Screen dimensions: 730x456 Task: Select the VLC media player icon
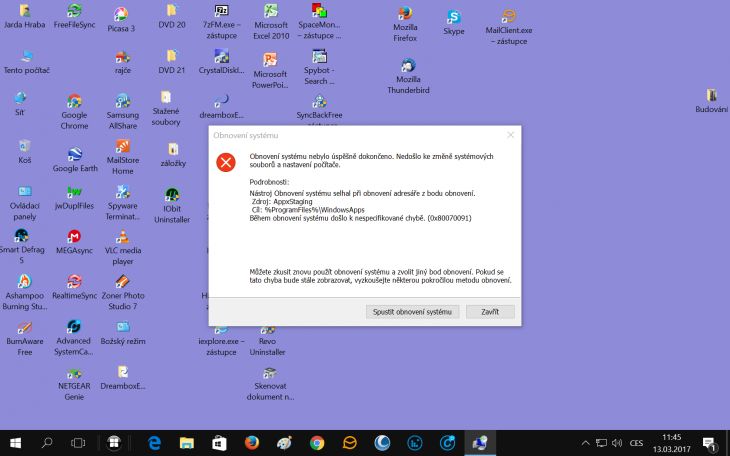click(x=123, y=247)
